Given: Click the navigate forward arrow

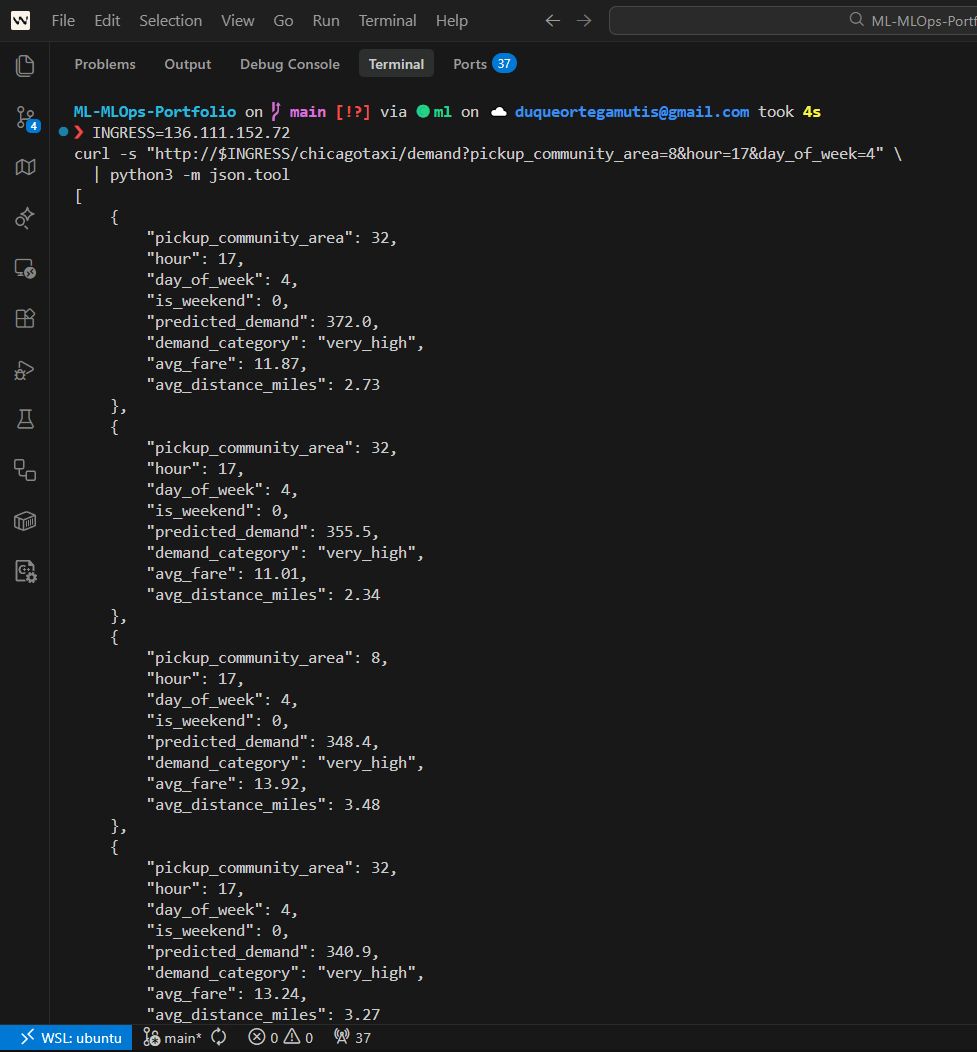Looking at the screenshot, I should pos(585,21).
